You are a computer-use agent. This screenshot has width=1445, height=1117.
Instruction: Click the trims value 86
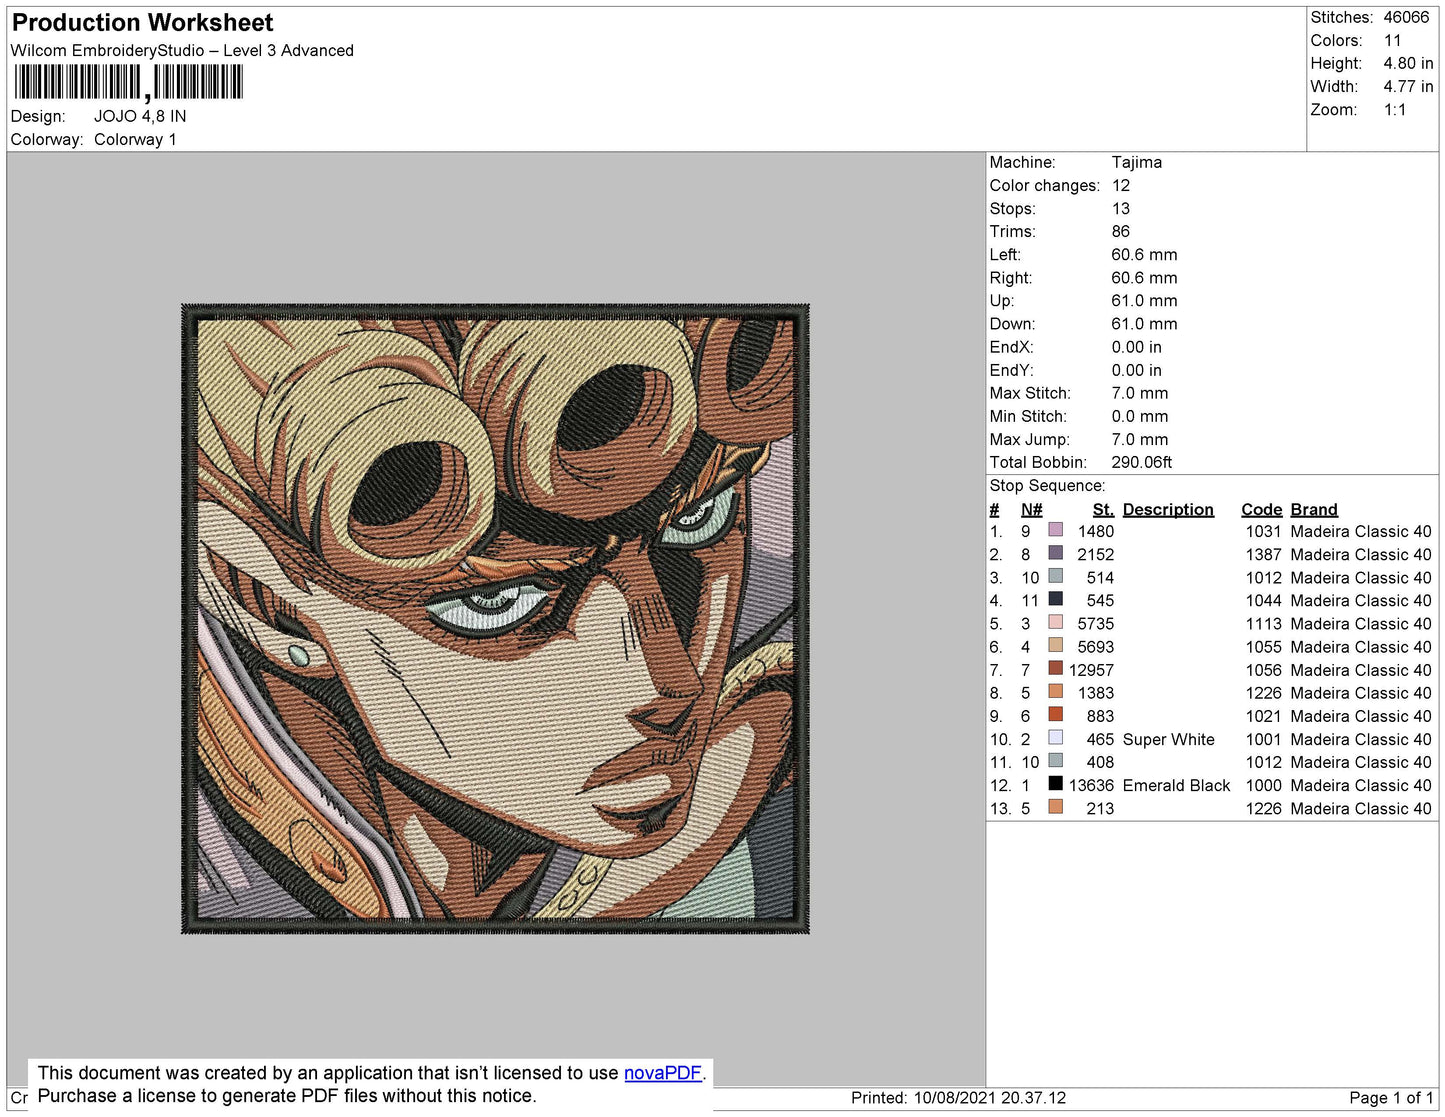point(1121,231)
